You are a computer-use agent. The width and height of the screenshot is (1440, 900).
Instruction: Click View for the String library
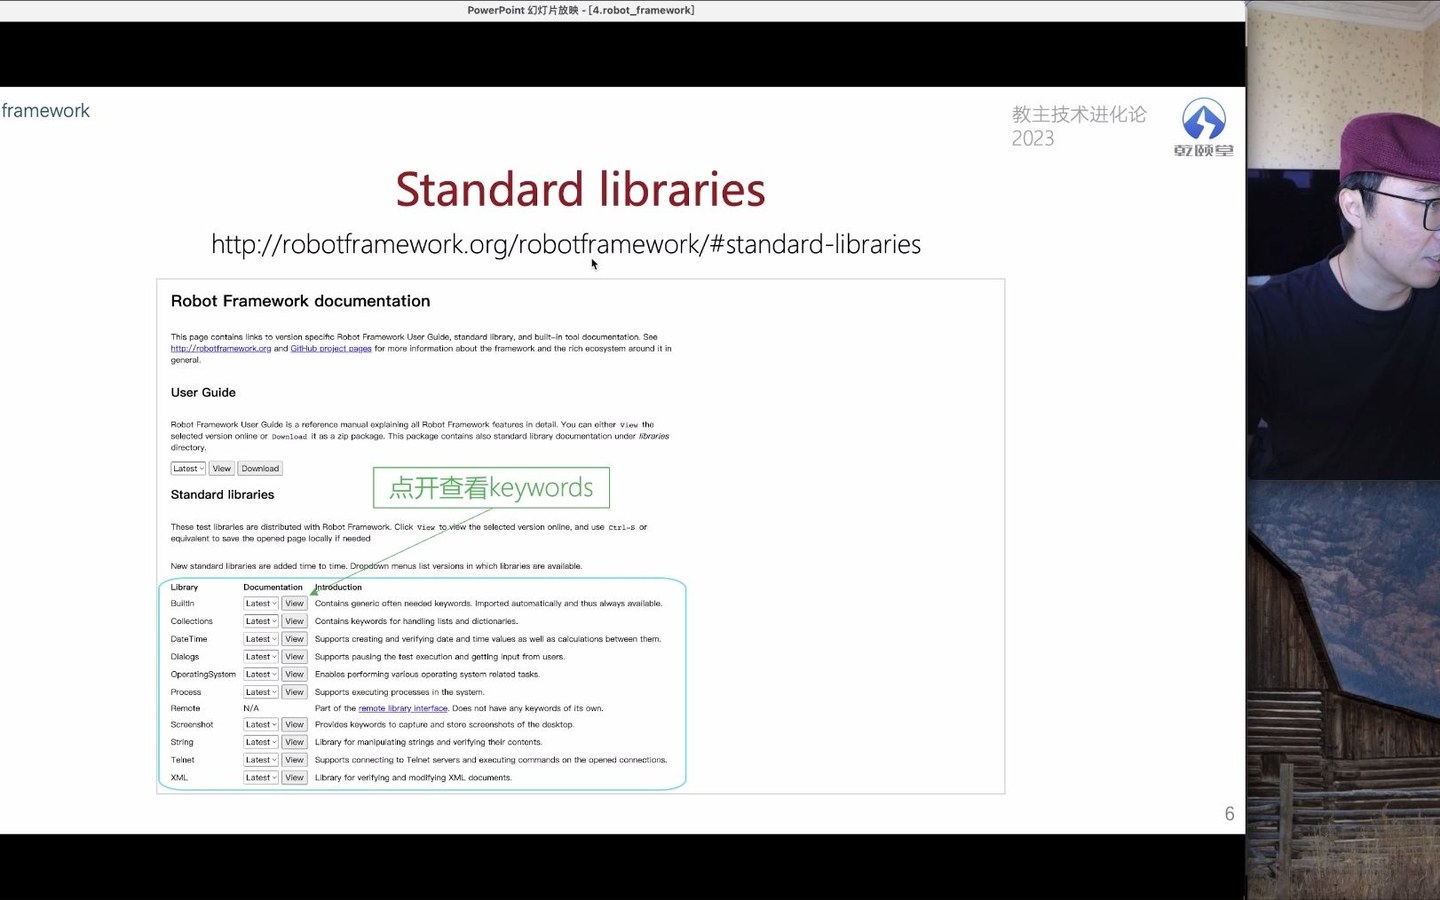point(294,742)
